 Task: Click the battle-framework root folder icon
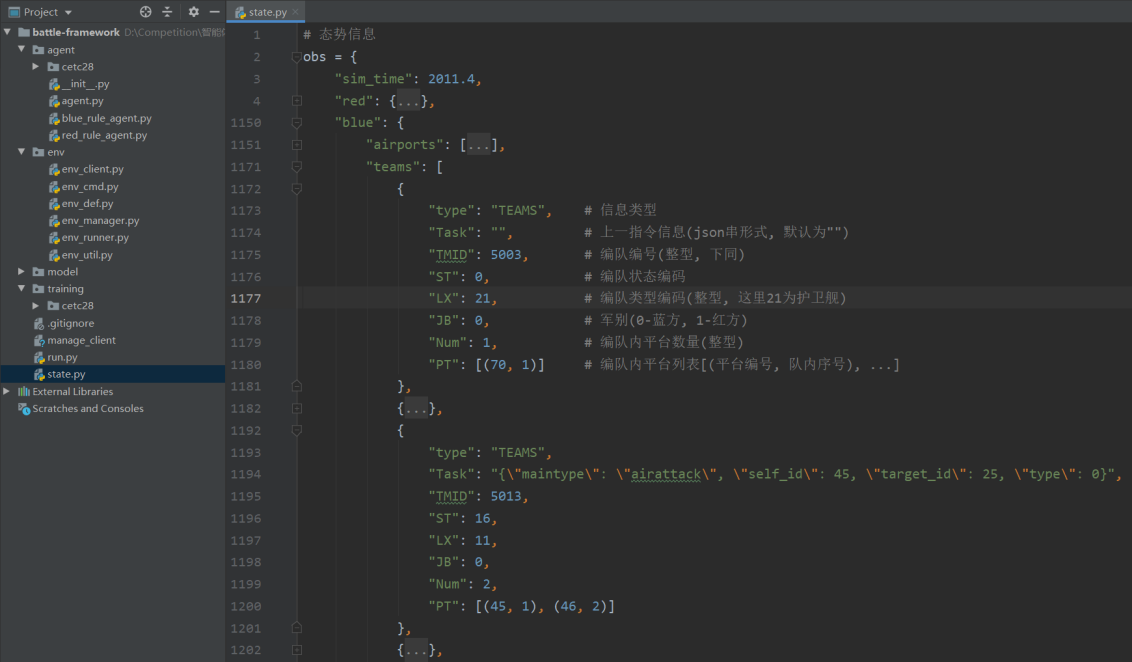point(24,32)
